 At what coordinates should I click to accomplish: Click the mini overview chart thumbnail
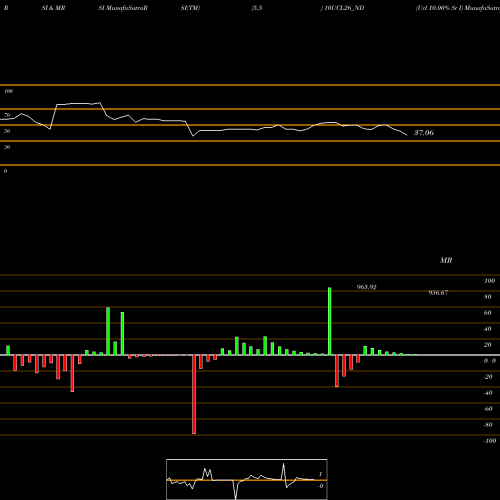point(247,479)
